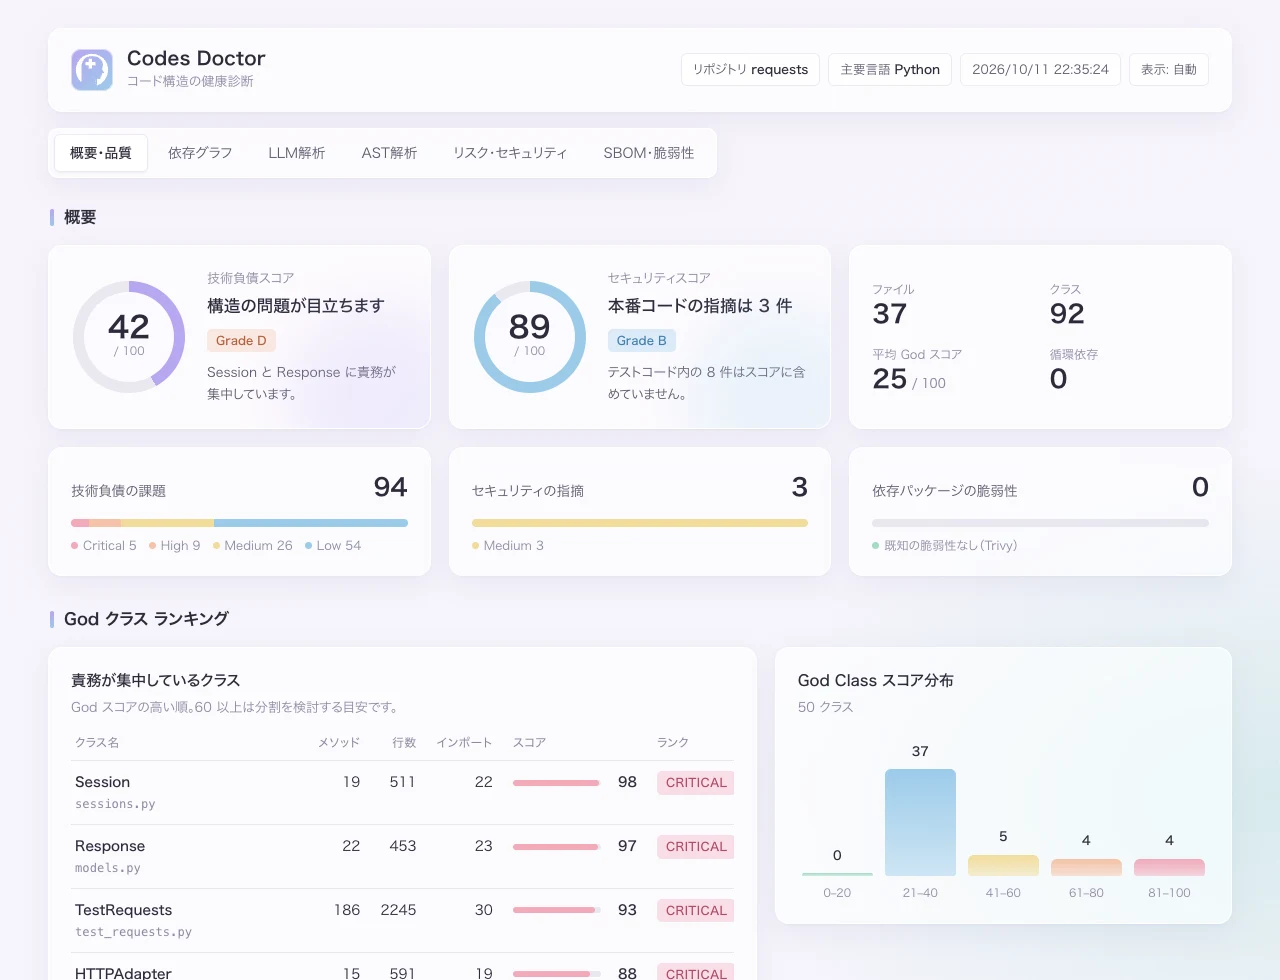Screen dimensions: 1280x980
Task: Click the security score 89 gauge
Action: [530, 337]
